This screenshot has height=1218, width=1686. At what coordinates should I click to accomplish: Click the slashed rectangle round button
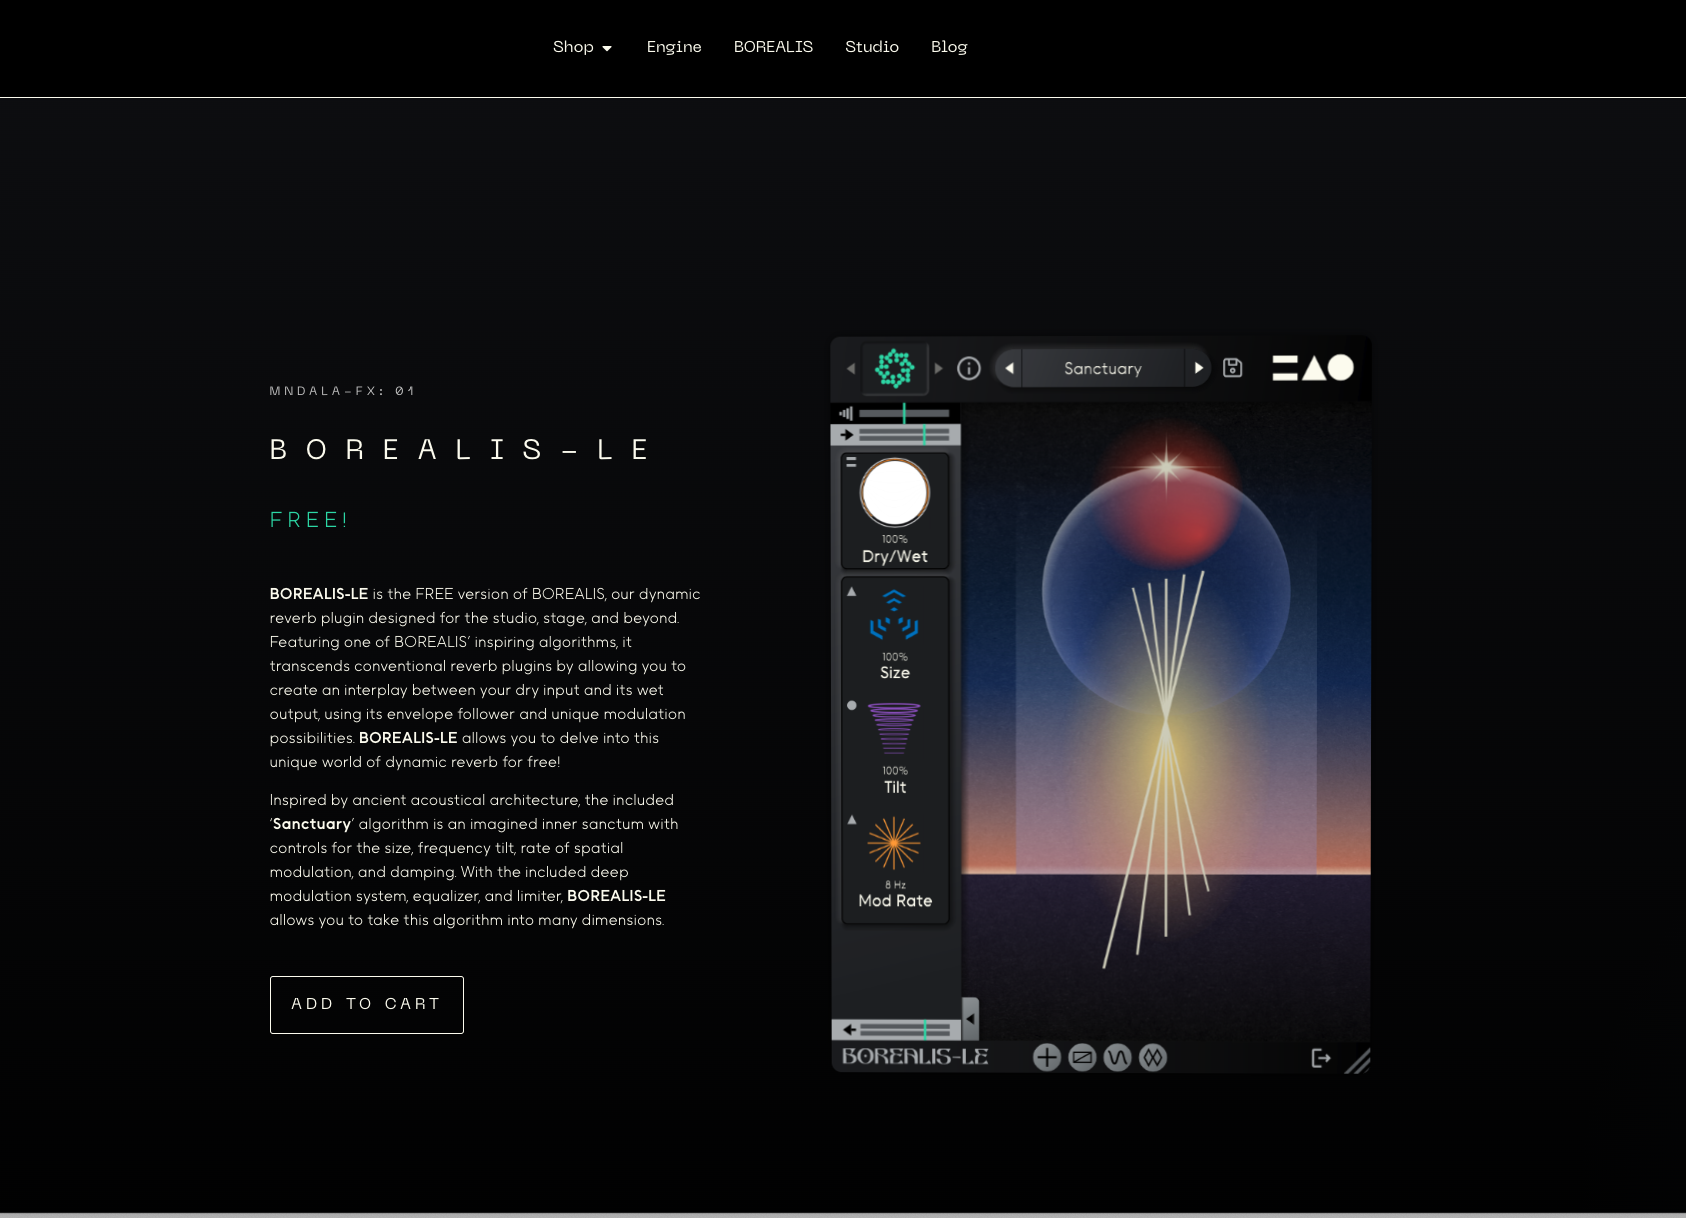click(x=1082, y=1058)
